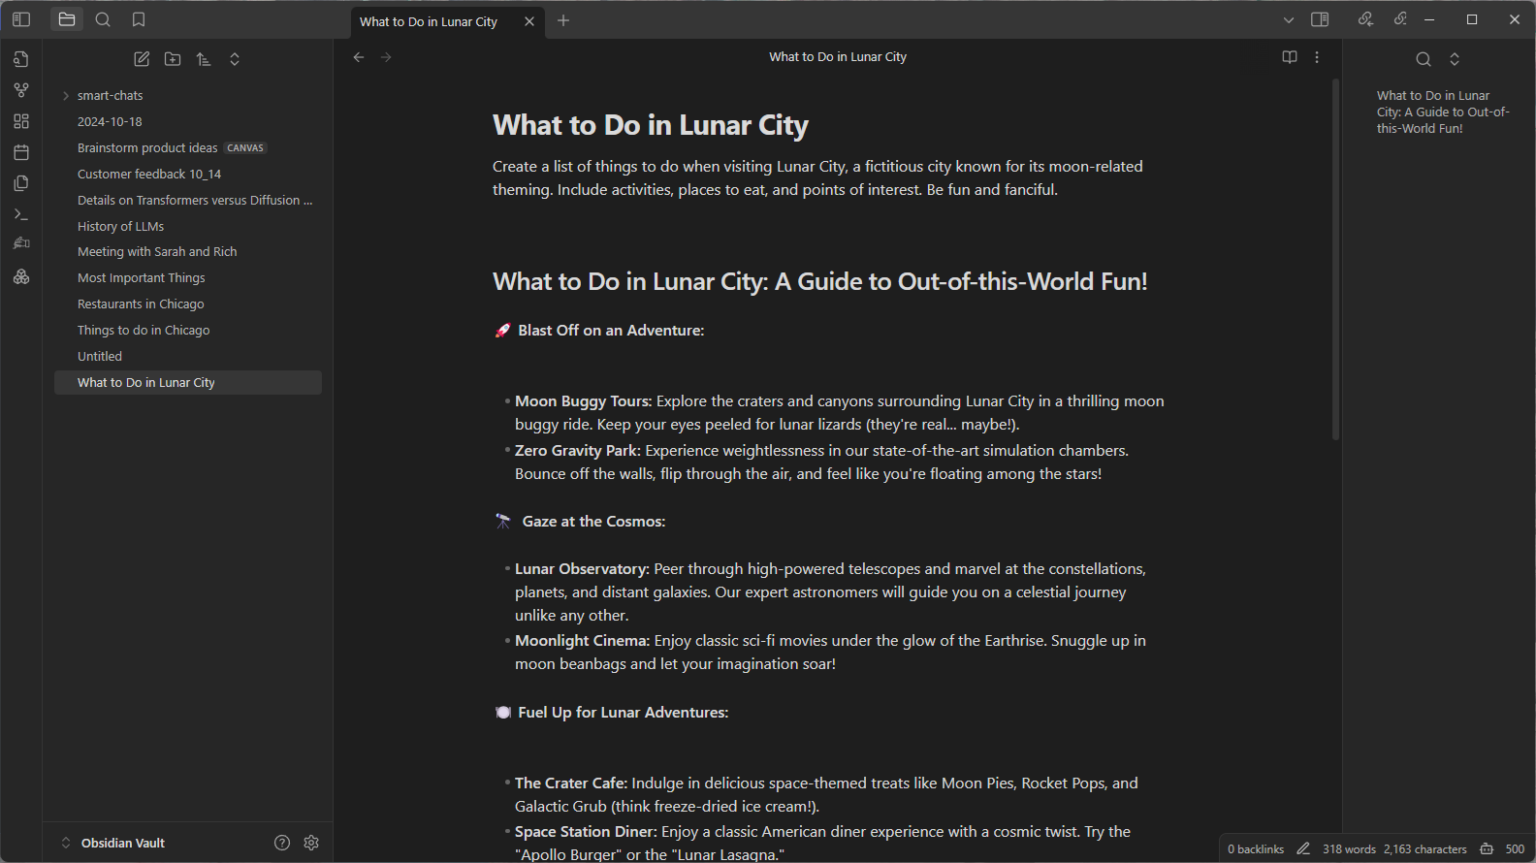Toggle the left sidebar
Screen dimensions: 1536x863
[x=21, y=20]
